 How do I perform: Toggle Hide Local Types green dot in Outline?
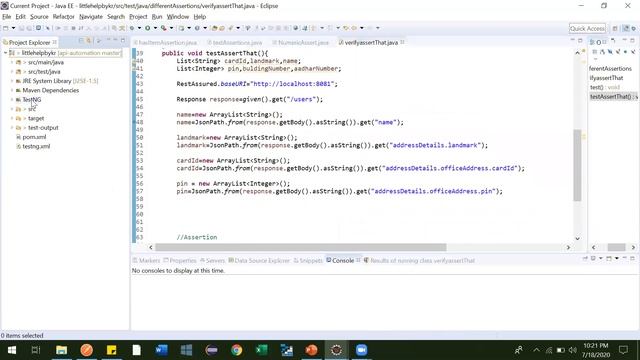625,52
